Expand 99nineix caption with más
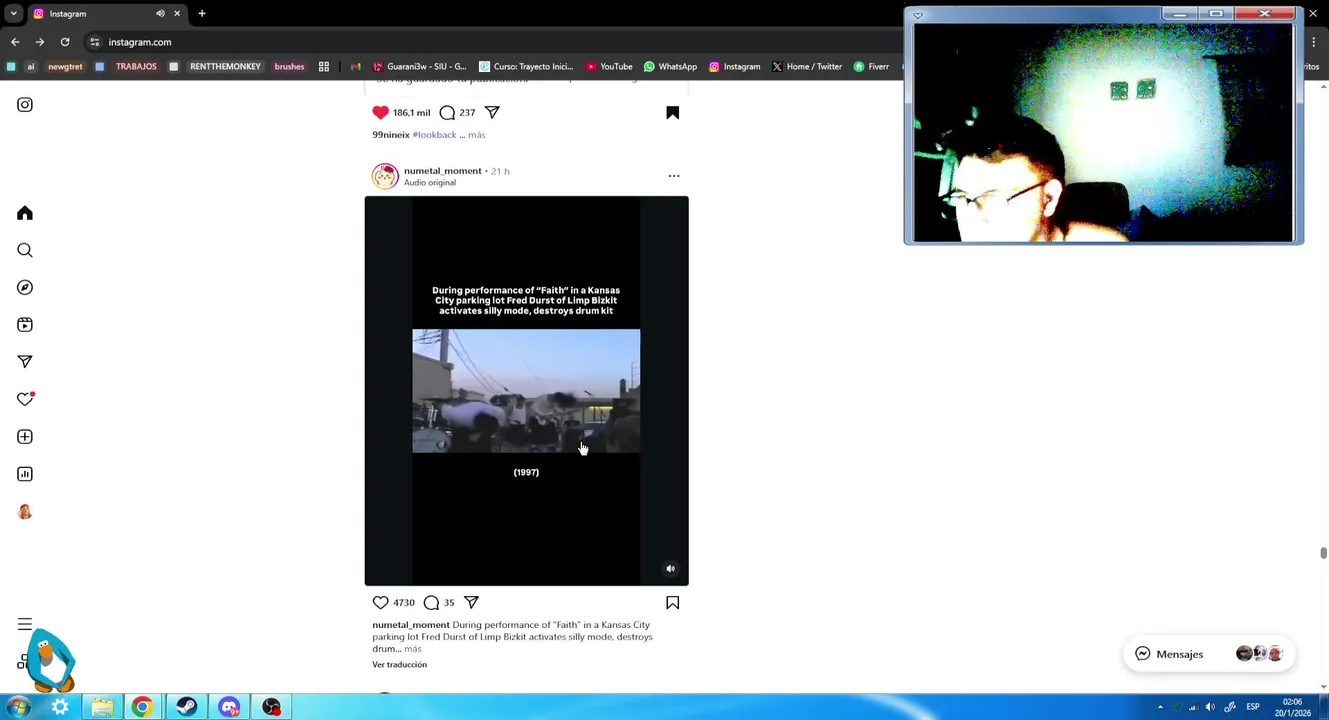1329x720 pixels. [477, 135]
